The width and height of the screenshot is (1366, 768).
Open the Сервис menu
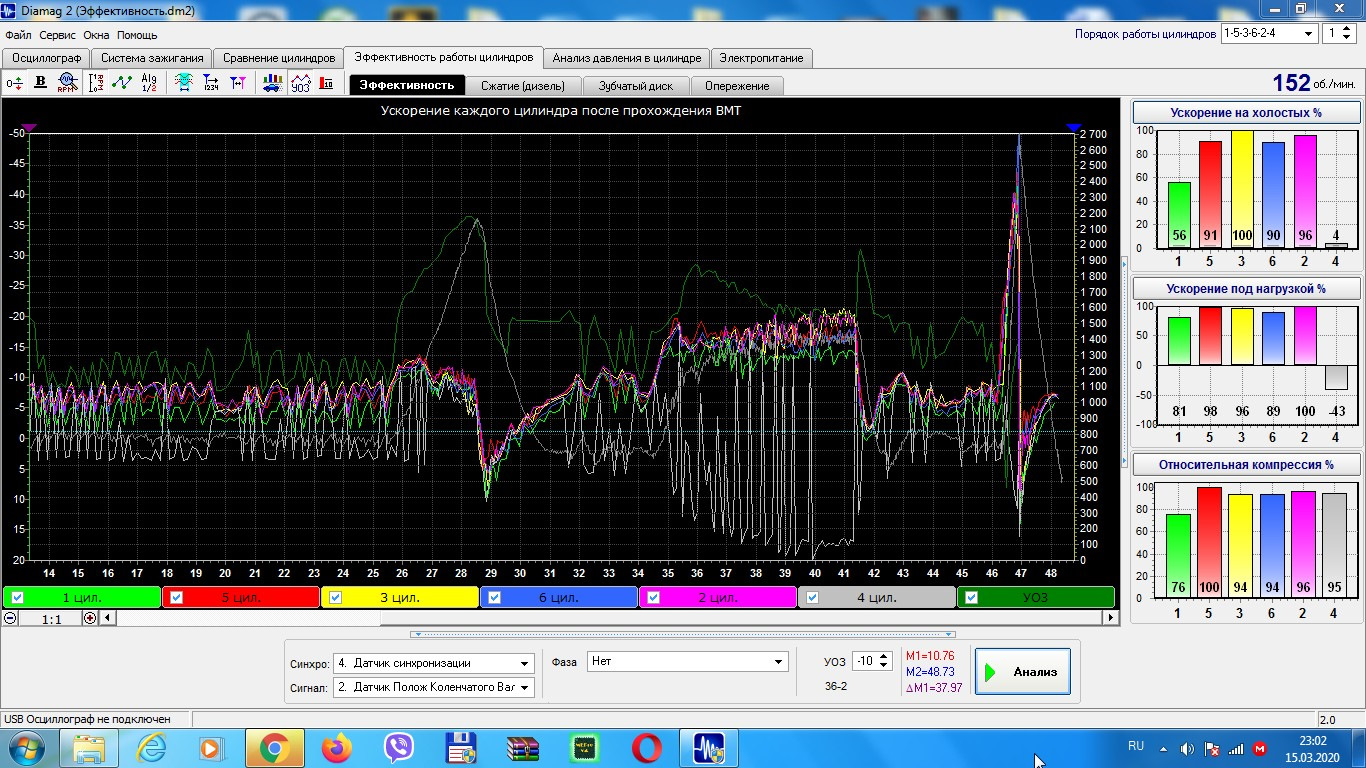click(58, 35)
